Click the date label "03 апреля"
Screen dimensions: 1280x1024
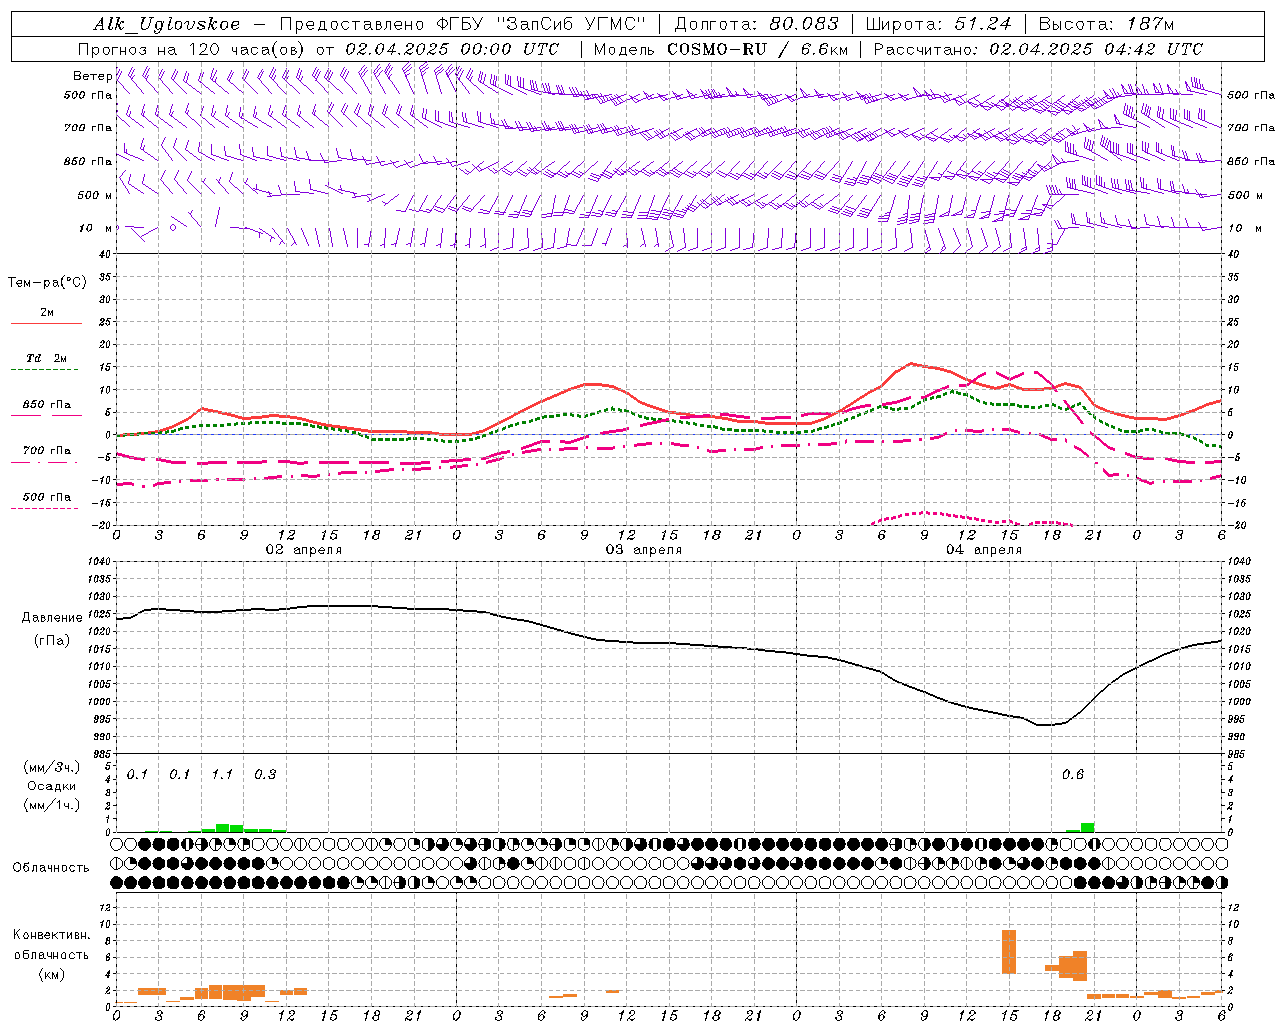click(644, 550)
